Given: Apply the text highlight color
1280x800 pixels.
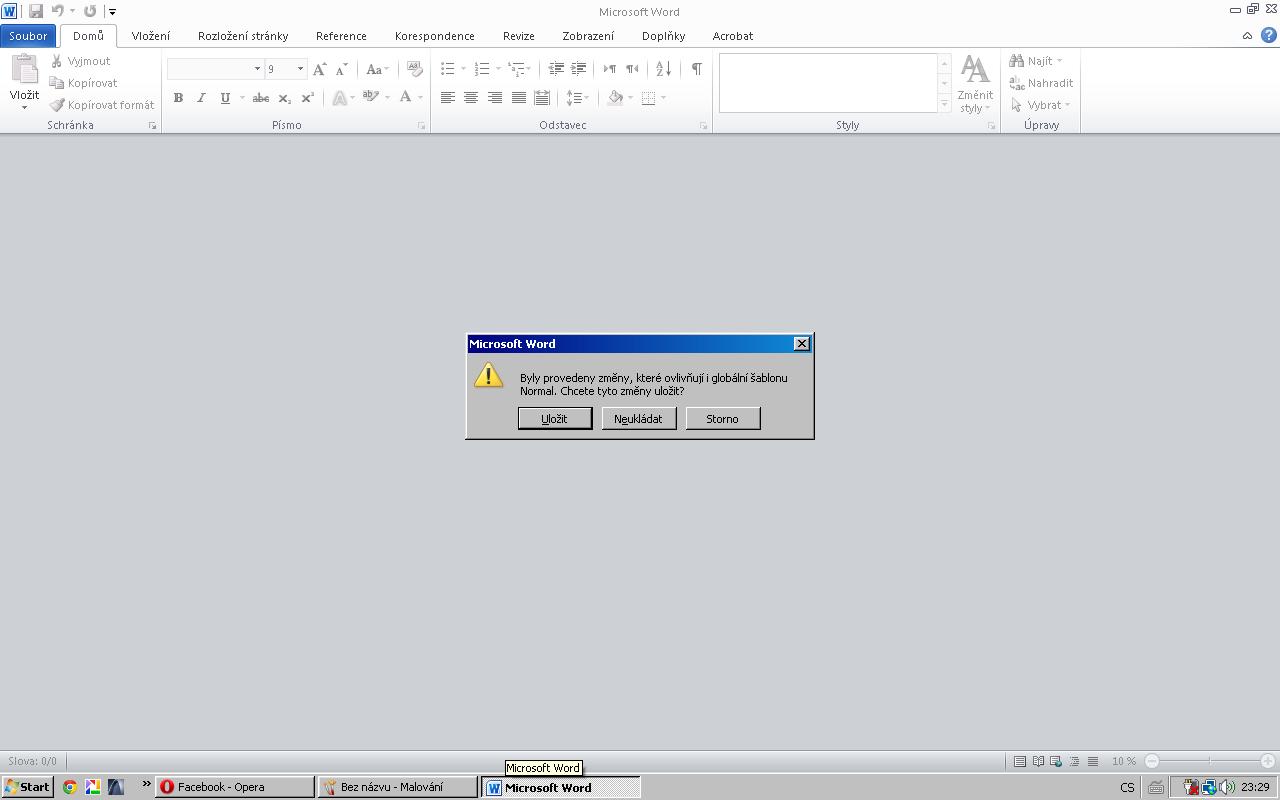Looking at the screenshot, I should tap(370, 98).
